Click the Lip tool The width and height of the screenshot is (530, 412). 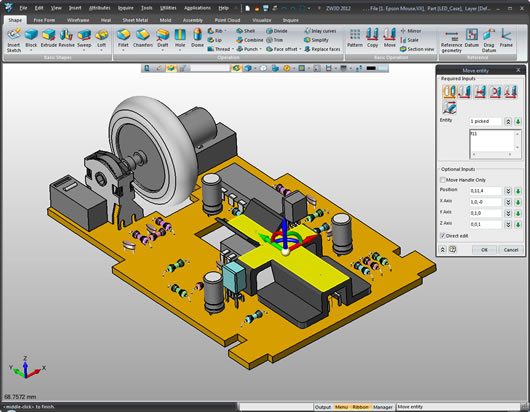point(215,40)
